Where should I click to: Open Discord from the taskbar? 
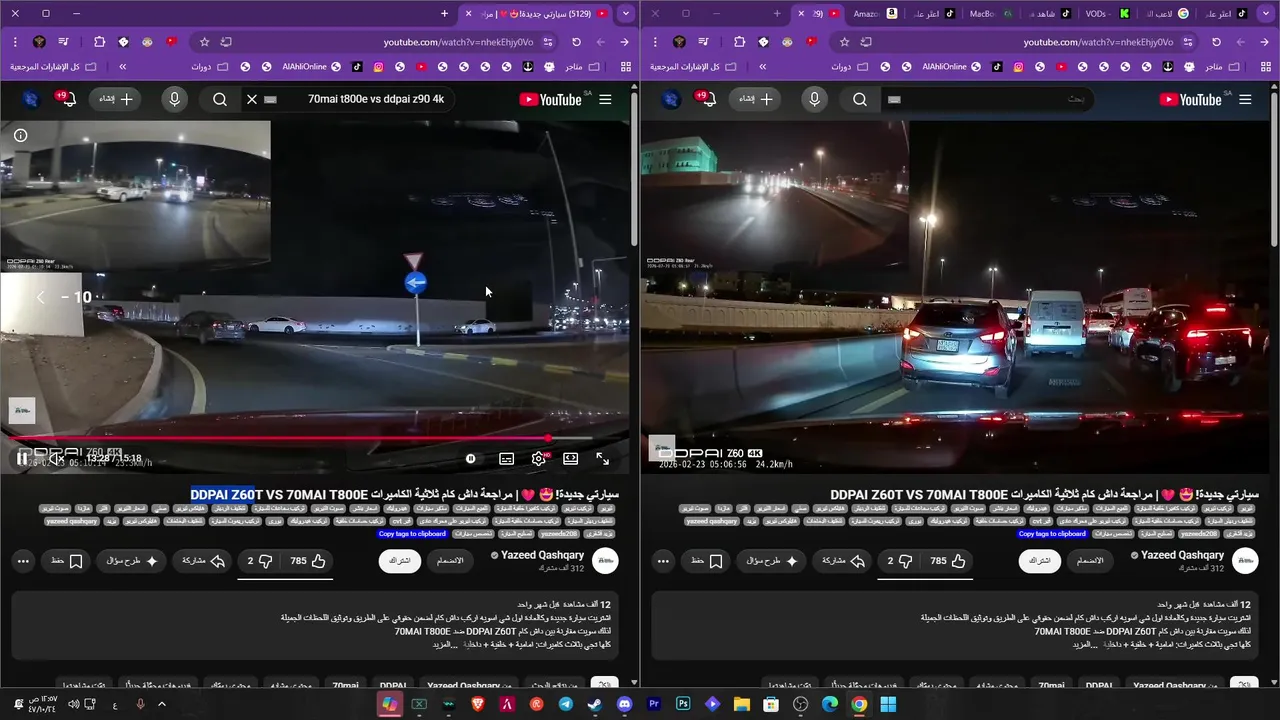625,704
